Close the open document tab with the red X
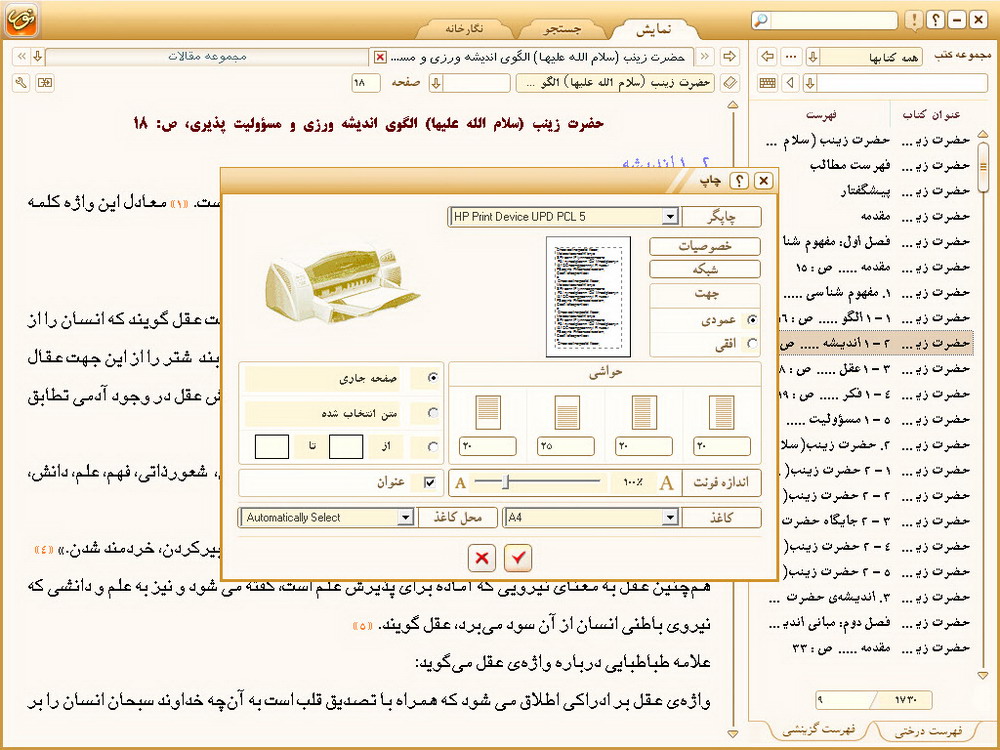 click(378, 57)
